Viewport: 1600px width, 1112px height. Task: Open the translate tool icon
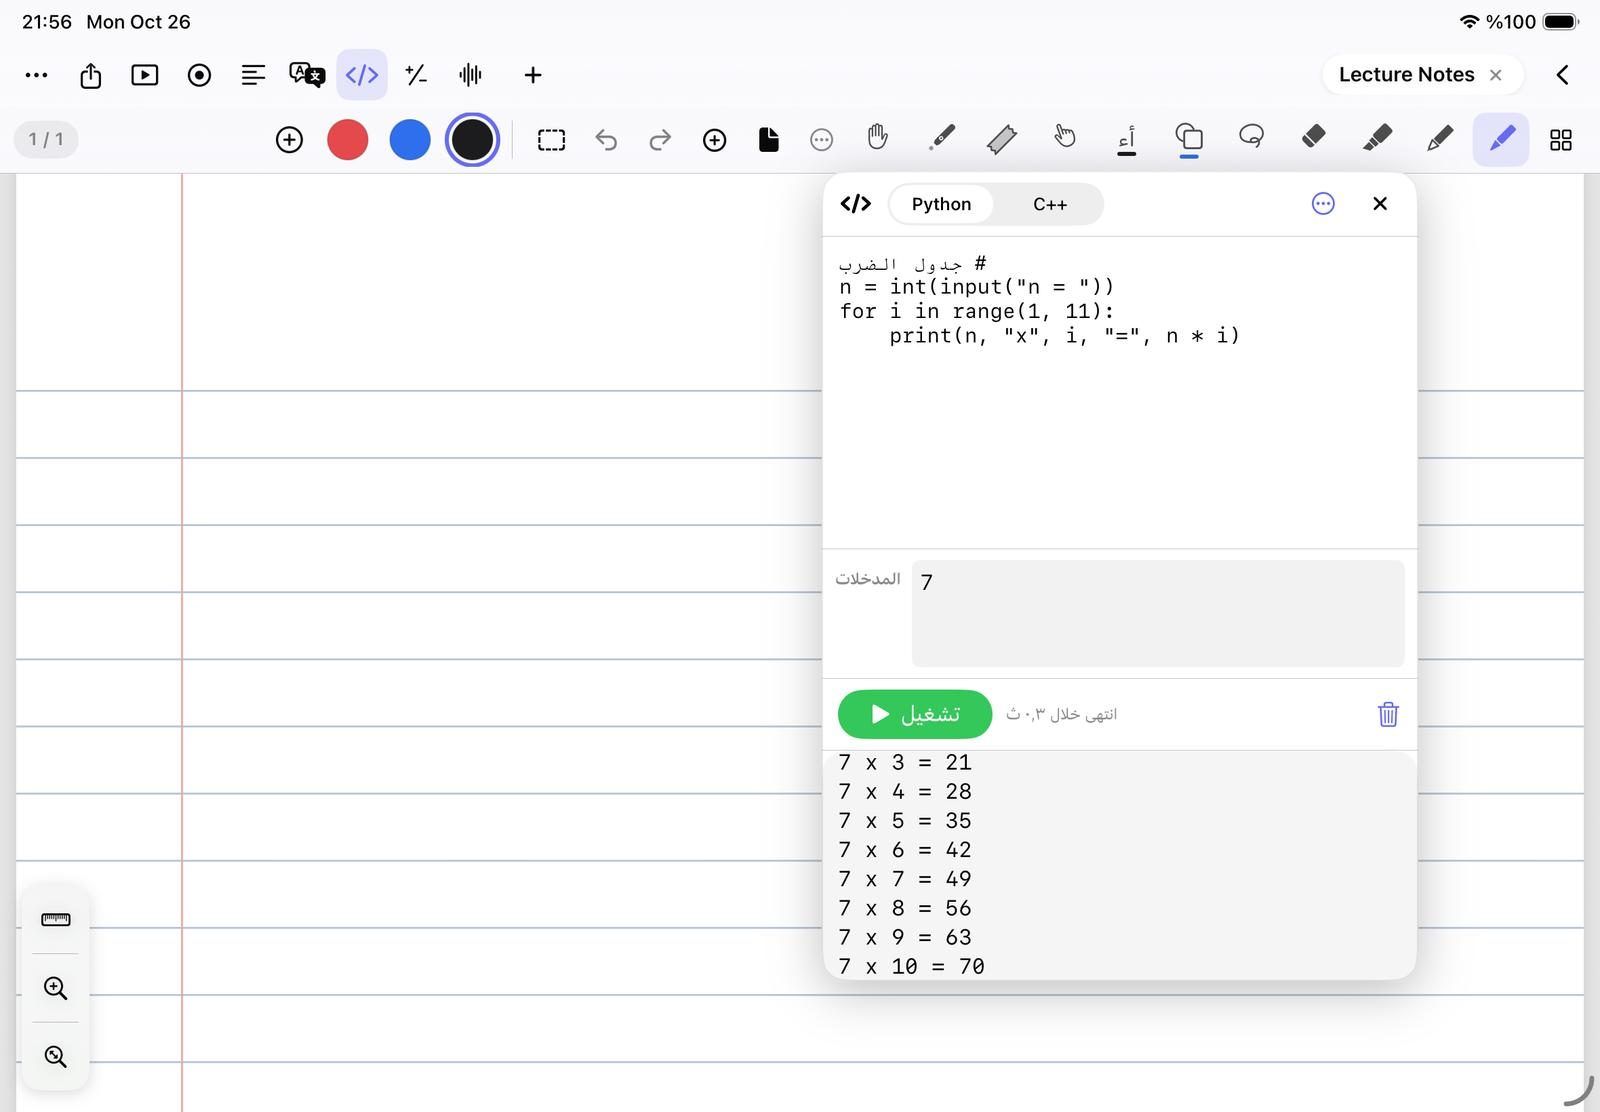point(307,75)
